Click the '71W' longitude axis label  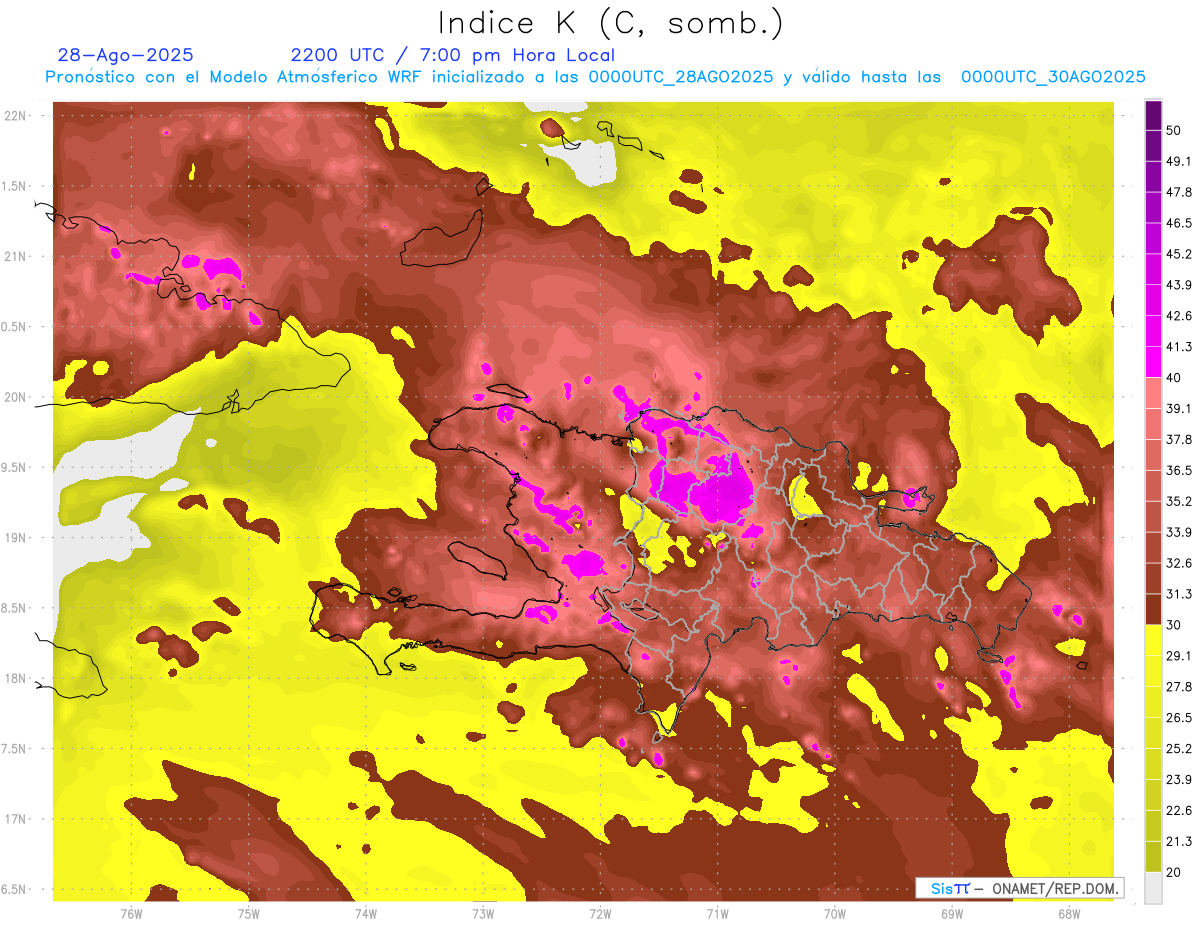[x=717, y=914]
